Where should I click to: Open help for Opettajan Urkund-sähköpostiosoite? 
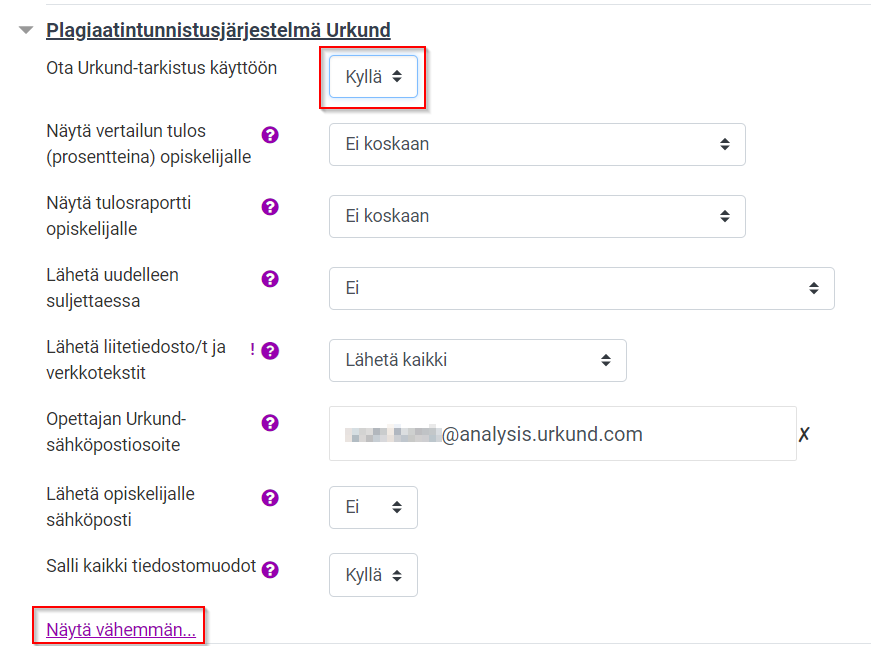point(270,423)
